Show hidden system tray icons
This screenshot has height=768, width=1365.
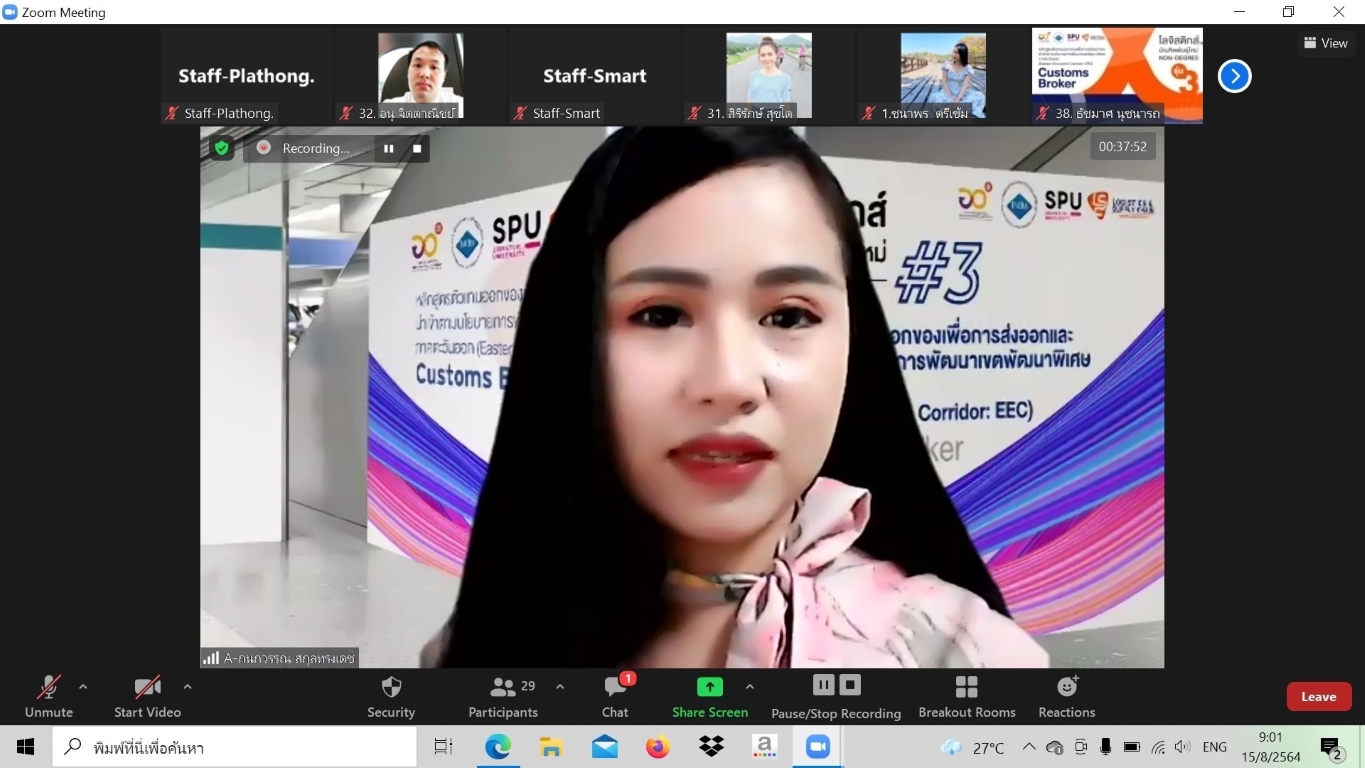tap(1028, 747)
